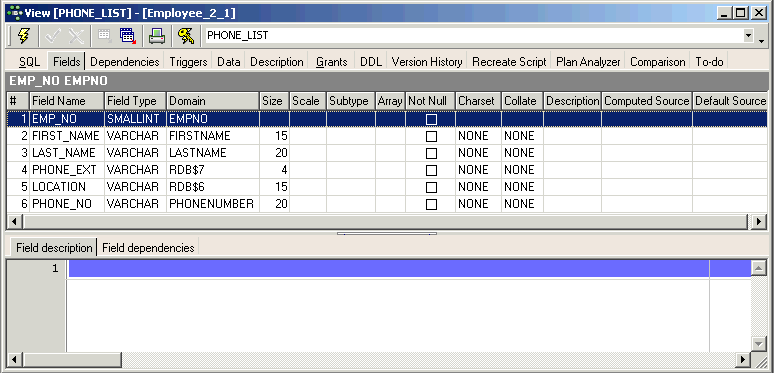Select the Field description tab
Screen dimensions: 774x373
pos(54,247)
